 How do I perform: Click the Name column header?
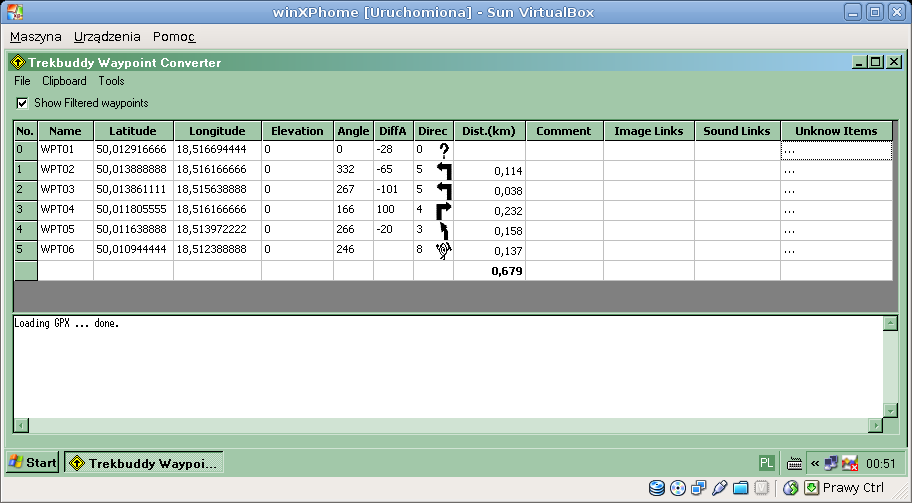point(65,131)
